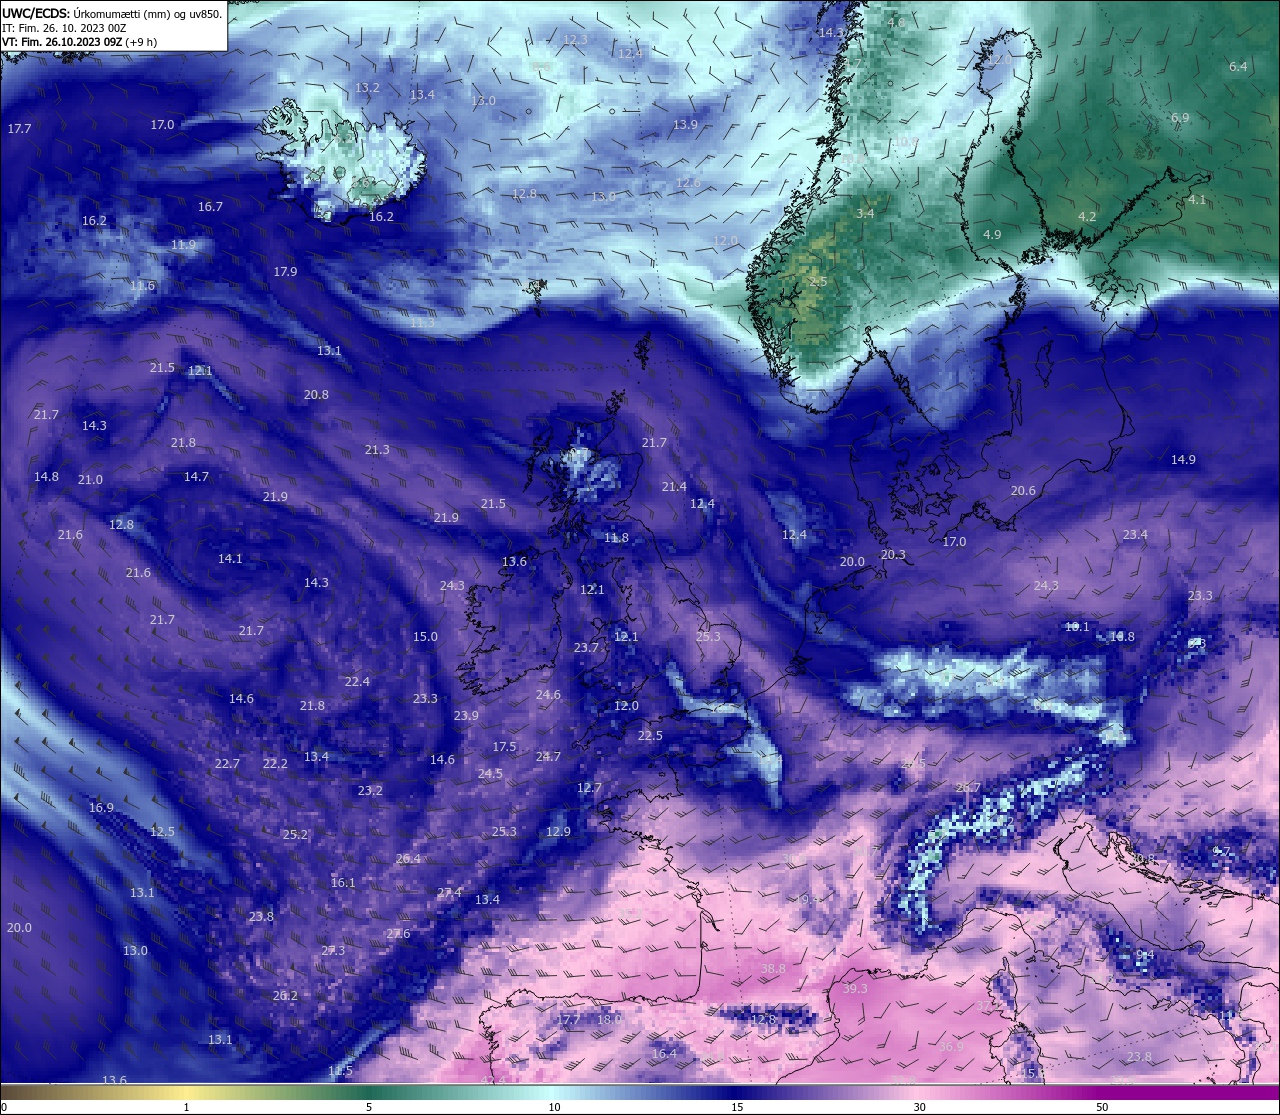Click the value 17.5 on the map

tap(504, 747)
